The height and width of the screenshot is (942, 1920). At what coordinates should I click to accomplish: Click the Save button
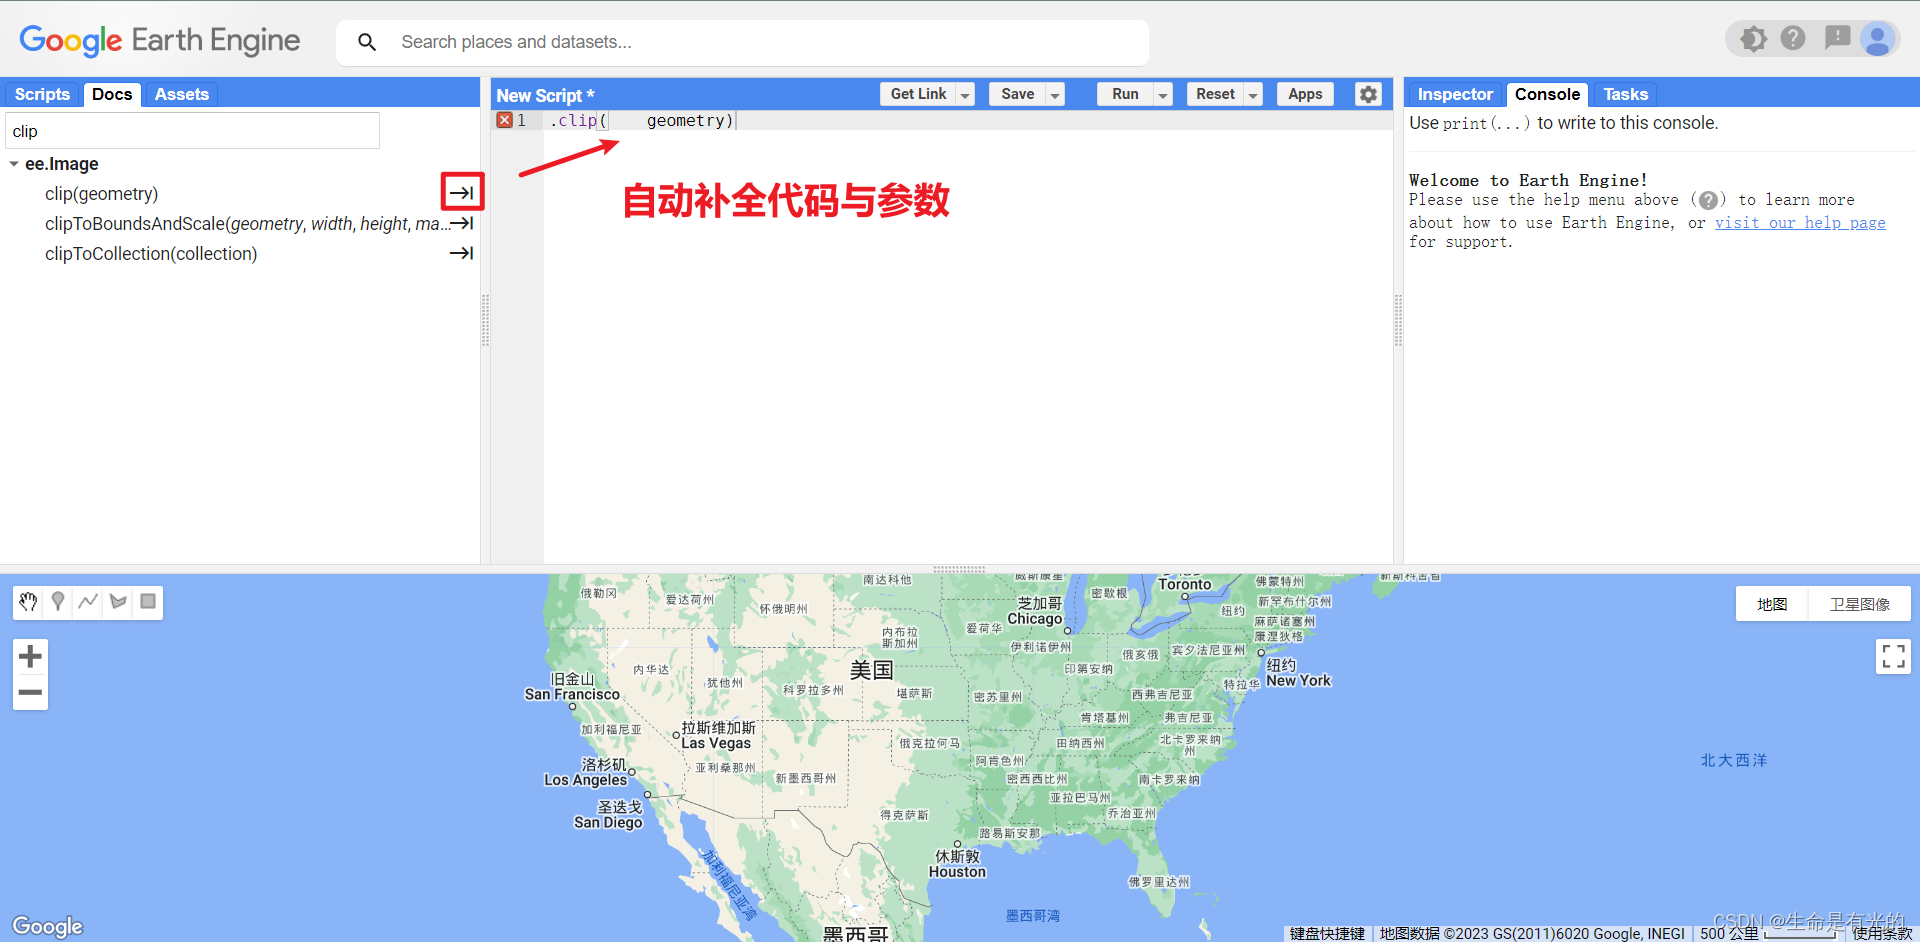(x=1018, y=94)
